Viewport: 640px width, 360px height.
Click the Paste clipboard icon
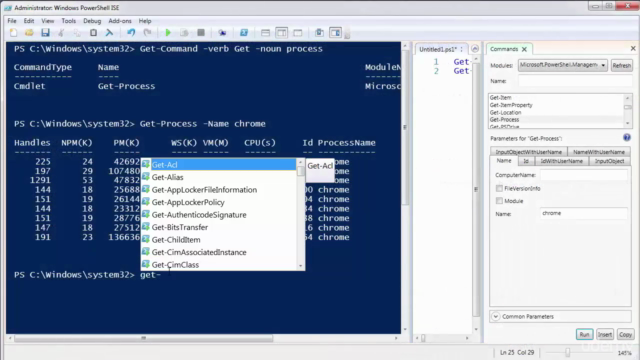(93, 33)
